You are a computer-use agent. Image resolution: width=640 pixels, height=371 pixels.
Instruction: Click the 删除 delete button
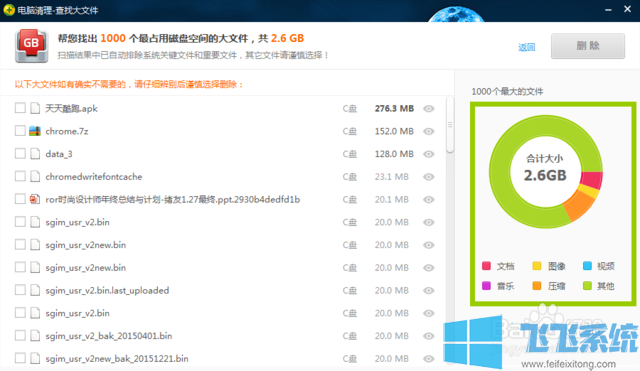click(588, 46)
